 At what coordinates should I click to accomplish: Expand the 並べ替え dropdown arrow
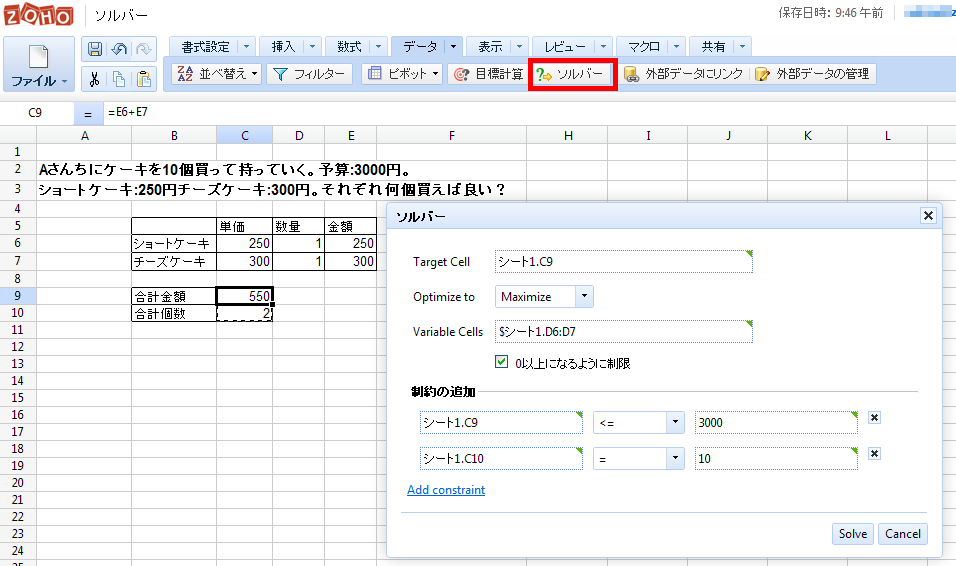click(x=255, y=74)
